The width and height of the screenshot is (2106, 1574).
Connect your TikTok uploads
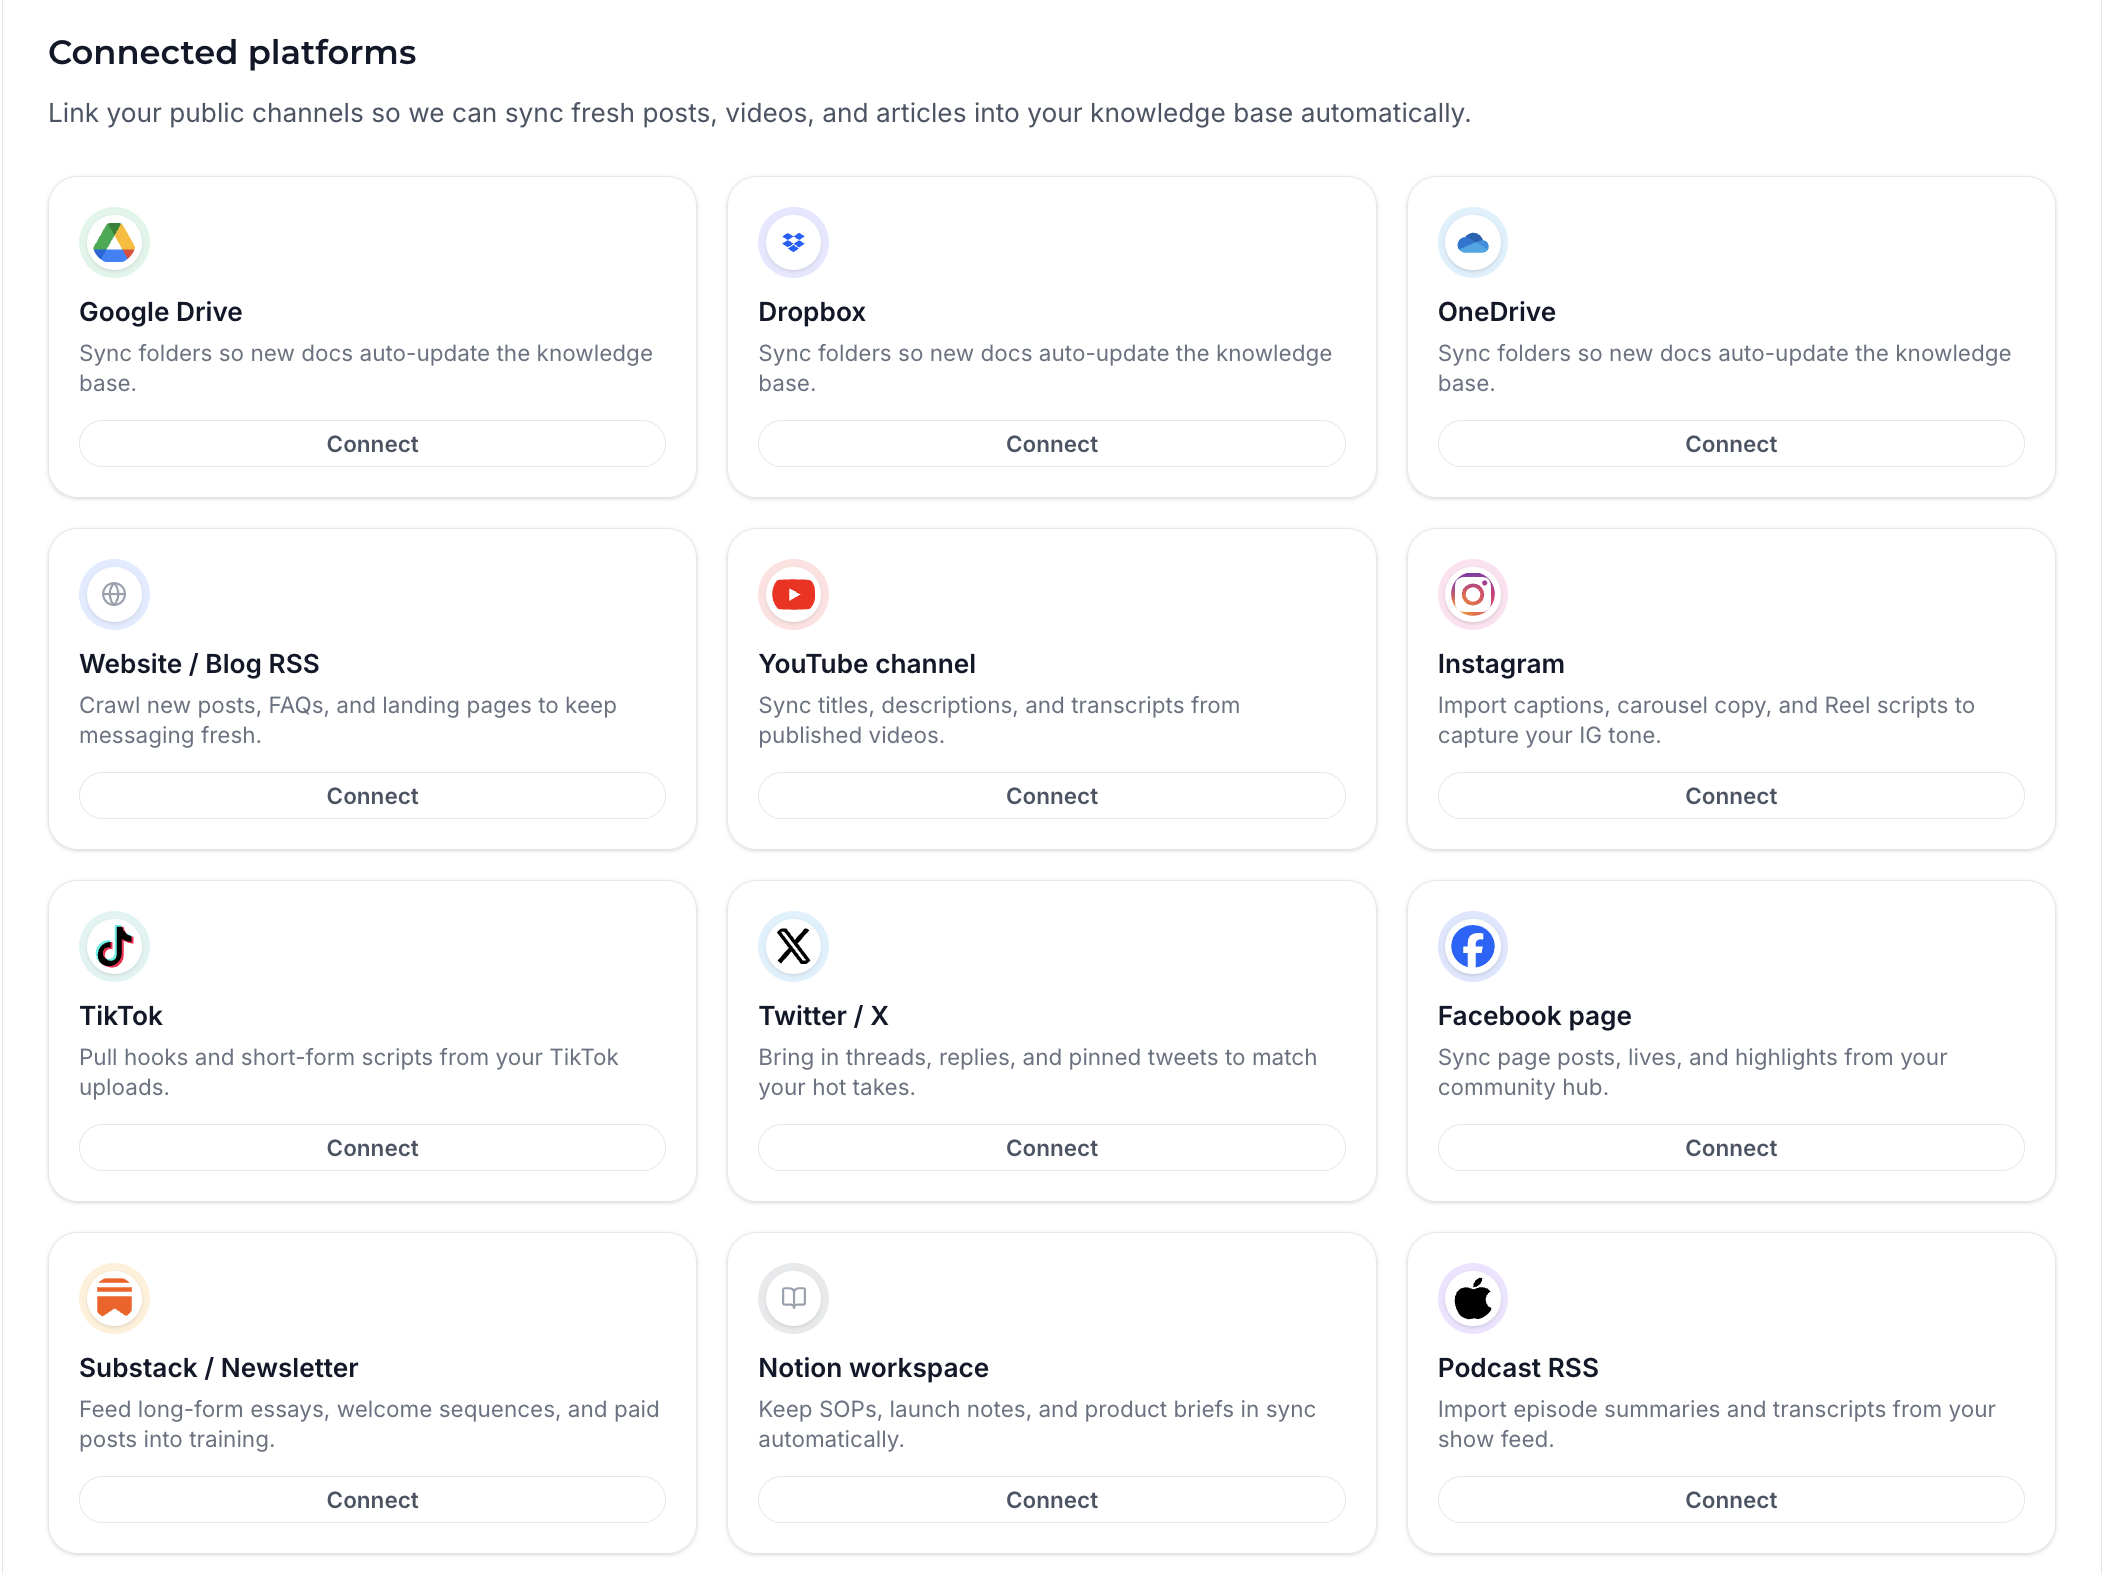click(372, 1148)
